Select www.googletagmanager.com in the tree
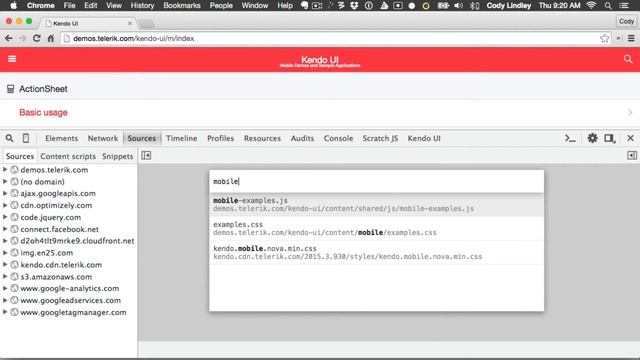The height and width of the screenshot is (360, 640). point(73,312)
